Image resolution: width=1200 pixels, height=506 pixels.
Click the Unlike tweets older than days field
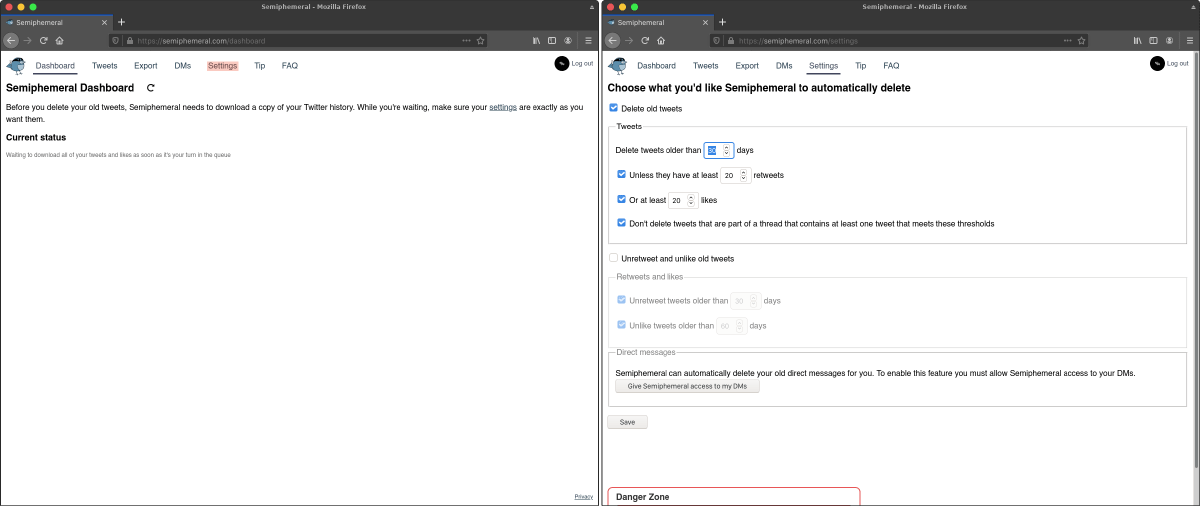point(731,325)
